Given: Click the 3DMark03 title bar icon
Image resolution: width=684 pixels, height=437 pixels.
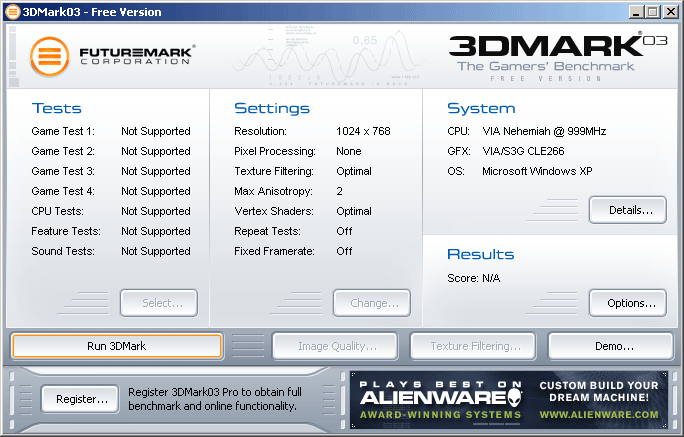Looking at the screenshot, I should click(x=13, y=12).
